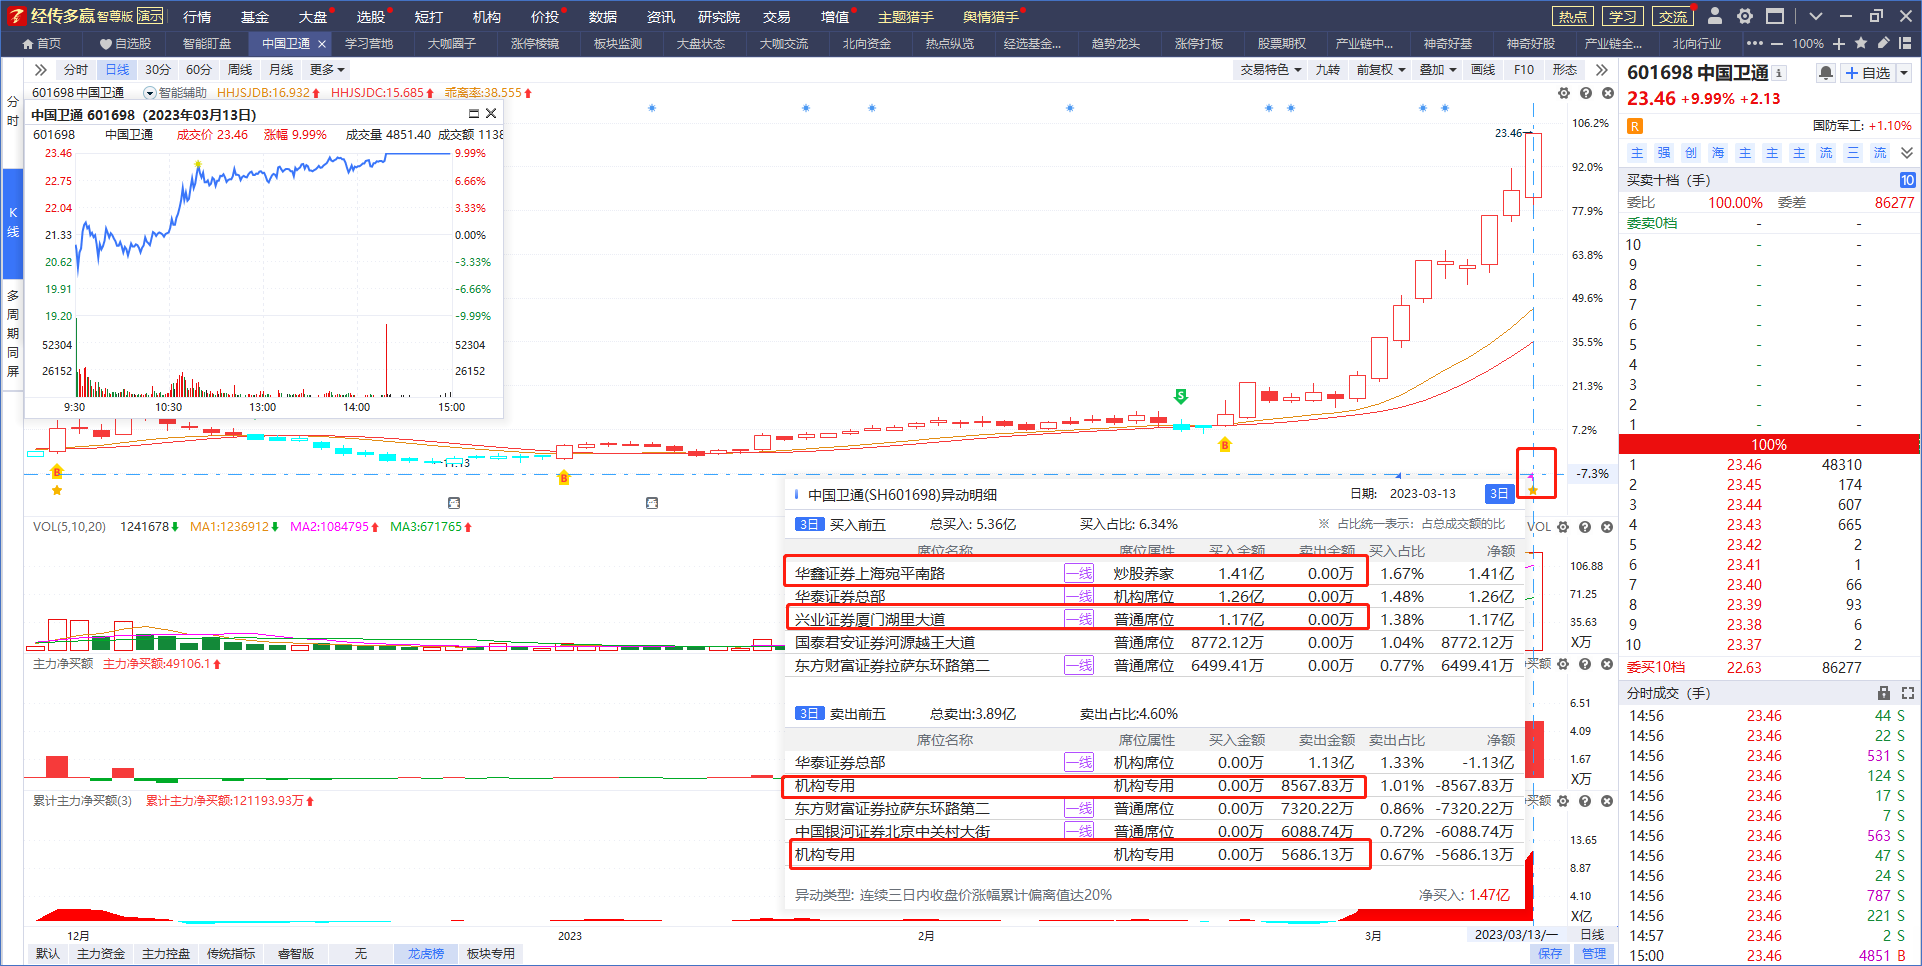Open the 基金 menu
The image size is (1922, 966).
pyautogui.click(x=255, y=17)
